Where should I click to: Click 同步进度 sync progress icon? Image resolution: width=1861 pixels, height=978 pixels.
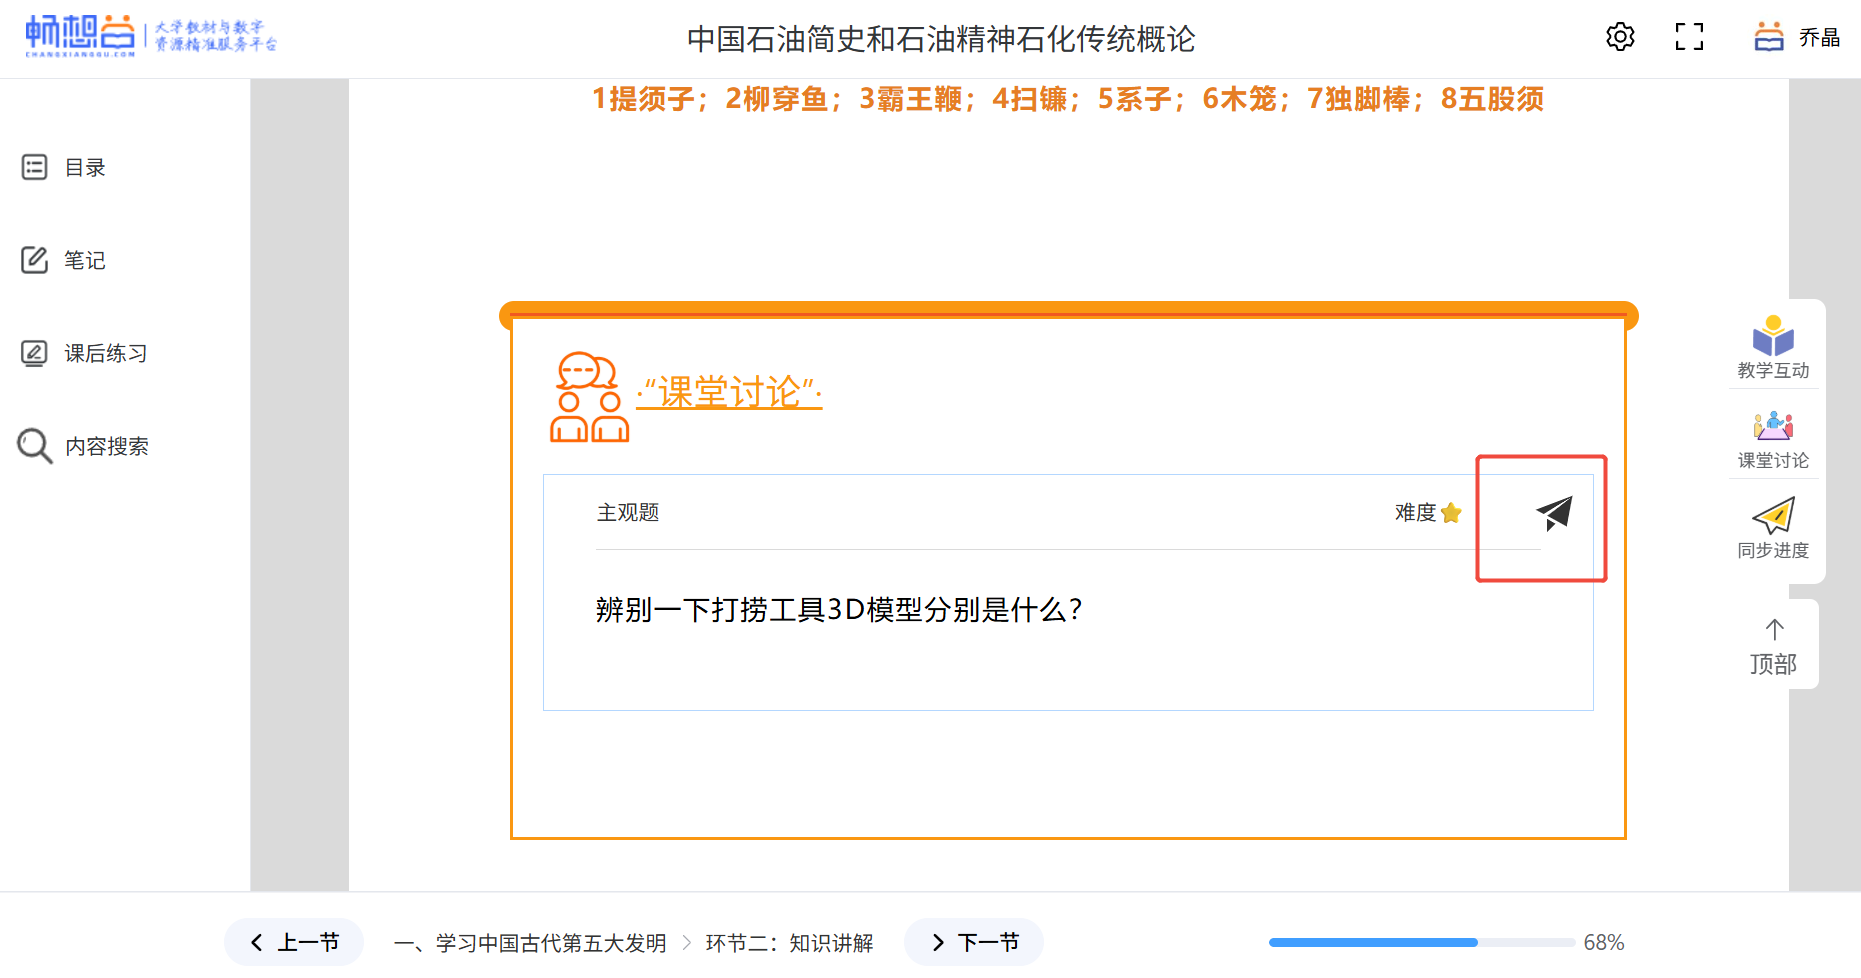pos(1773,529)
